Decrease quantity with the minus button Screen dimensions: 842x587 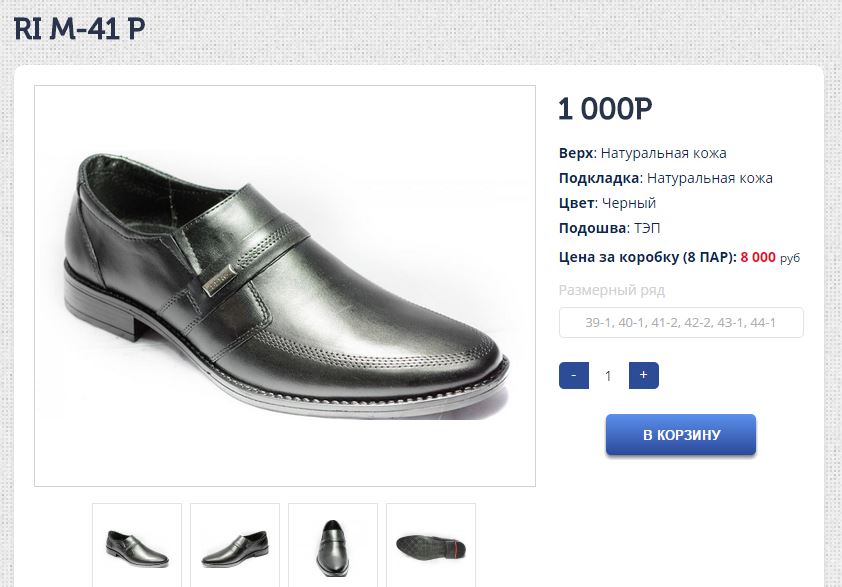573,376
